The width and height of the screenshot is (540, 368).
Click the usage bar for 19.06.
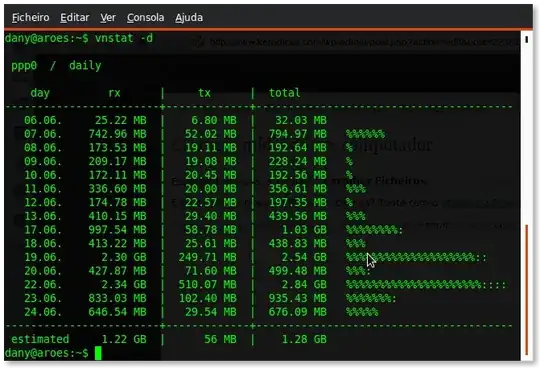coord(416,257)
